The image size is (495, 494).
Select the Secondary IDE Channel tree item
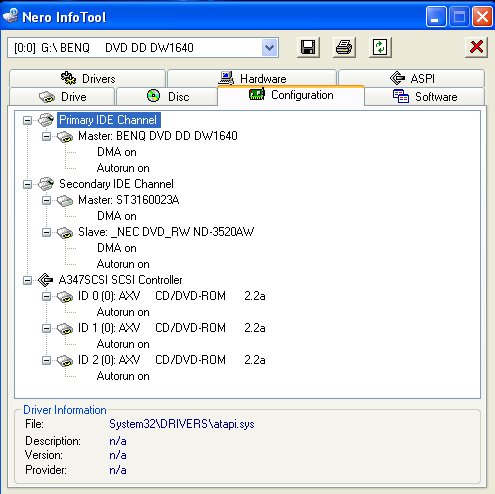116,184
